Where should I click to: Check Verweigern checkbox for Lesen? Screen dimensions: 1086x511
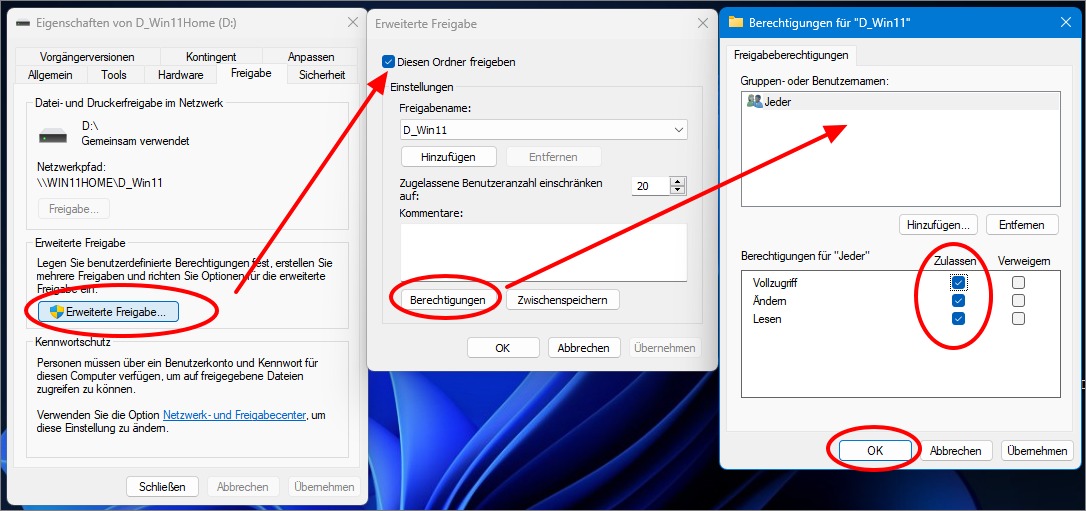1018,319
